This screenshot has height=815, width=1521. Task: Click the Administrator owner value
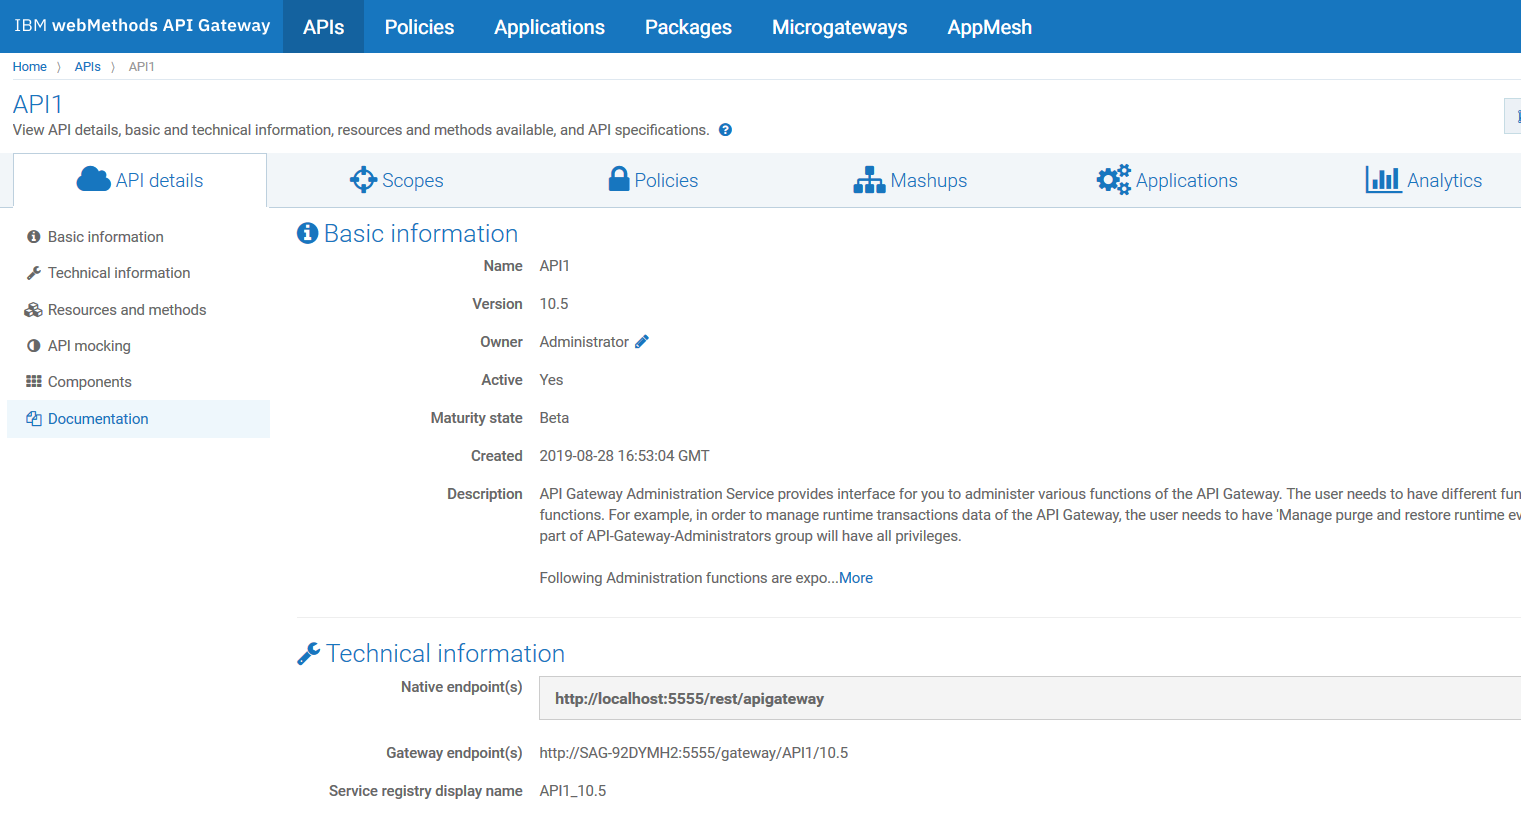(x=584, y=342)
